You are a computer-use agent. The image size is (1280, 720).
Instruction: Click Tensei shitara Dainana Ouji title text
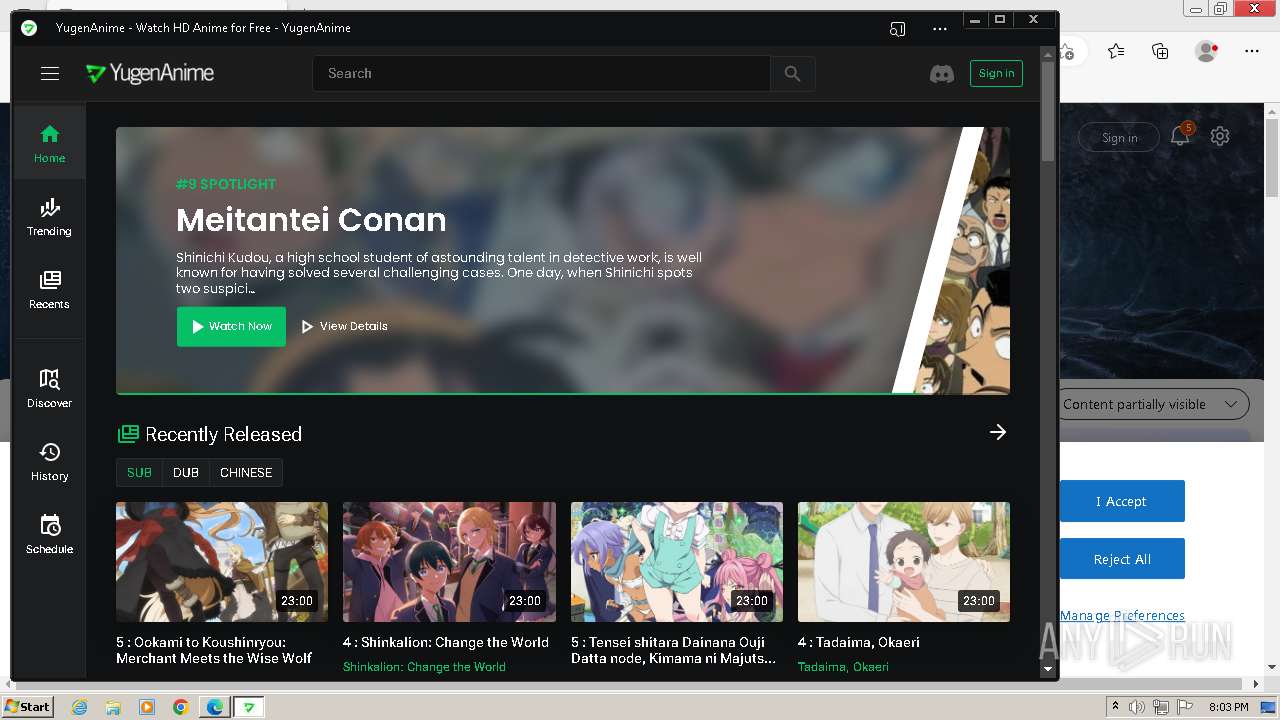coord(673,650)
